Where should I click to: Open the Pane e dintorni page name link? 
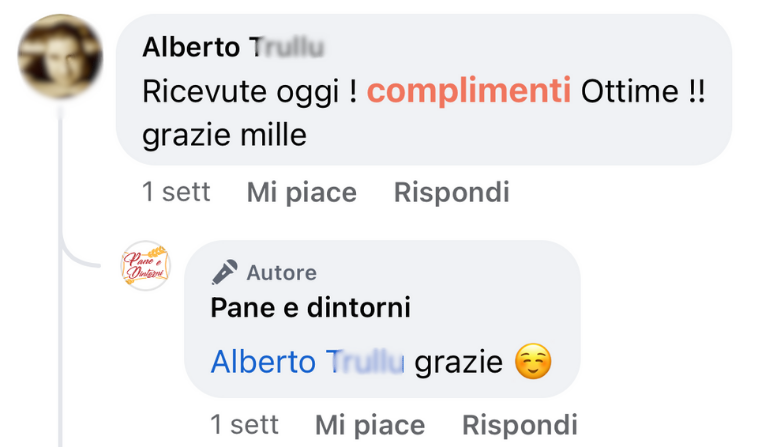tap(310, 308)
